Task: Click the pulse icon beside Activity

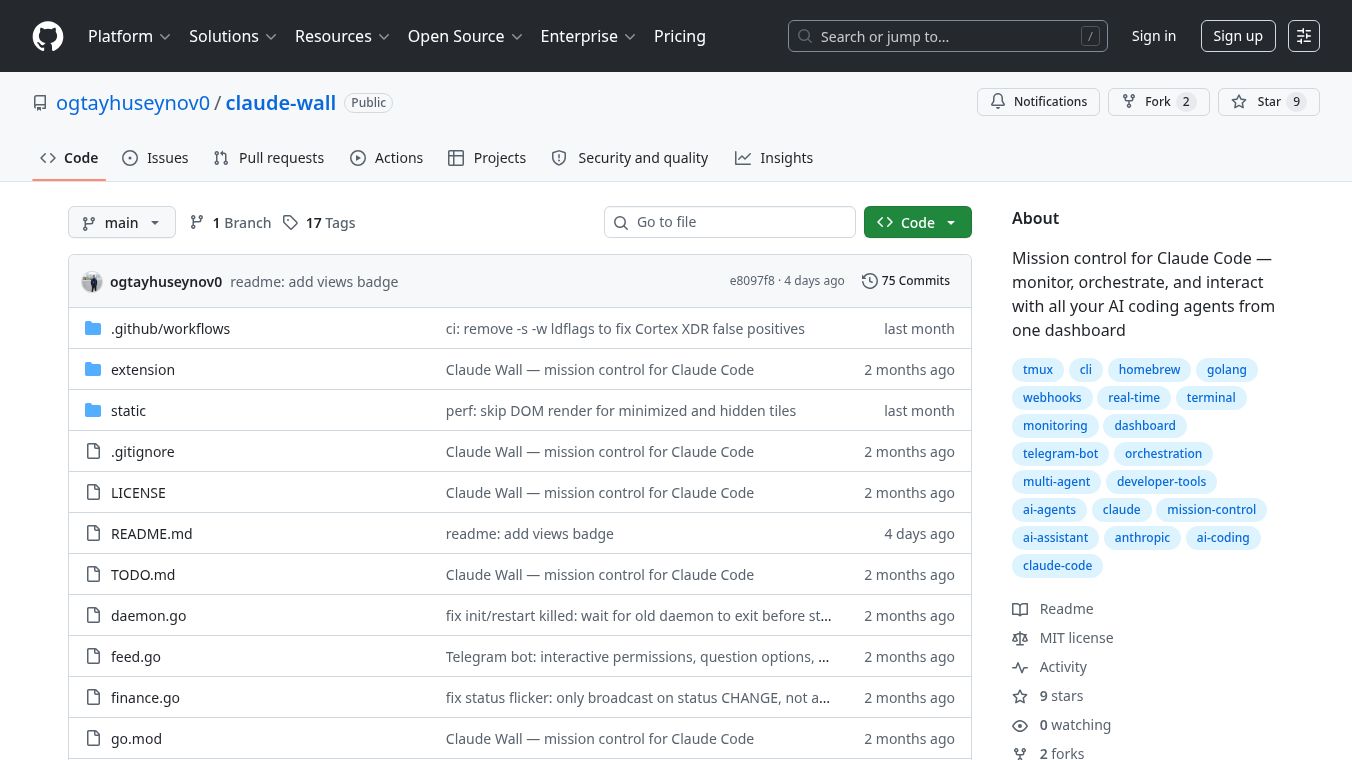Action: pos(1020,667)
